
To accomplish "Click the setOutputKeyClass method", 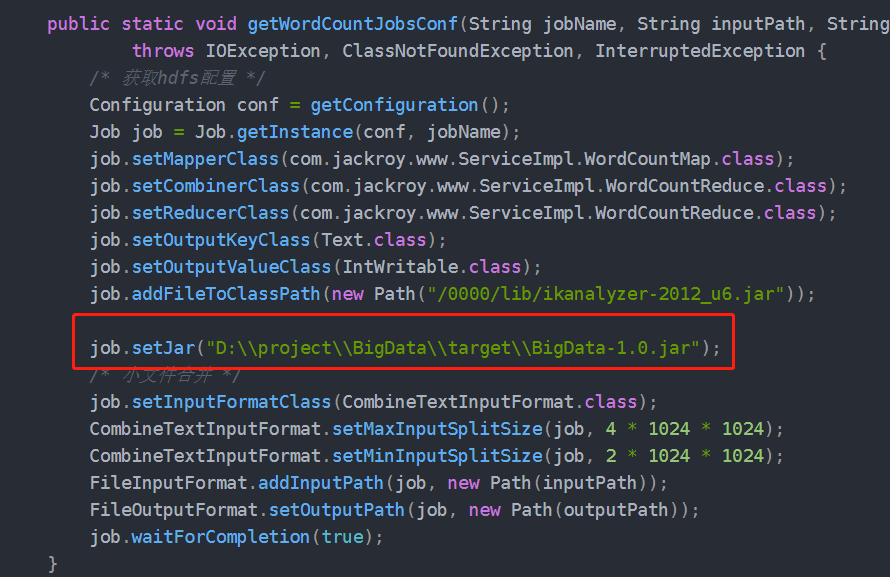I will pos(221,240).
